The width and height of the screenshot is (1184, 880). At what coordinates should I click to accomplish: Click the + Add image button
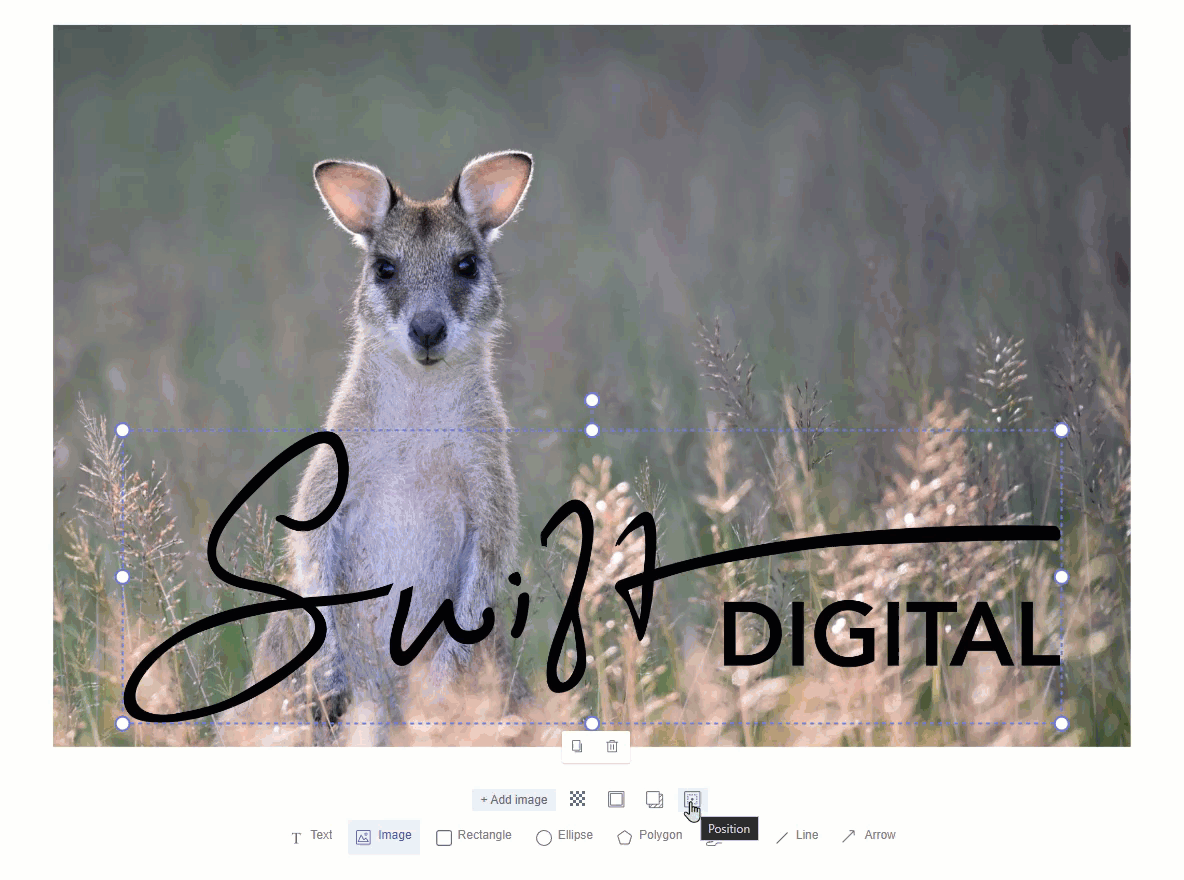(514, 800)
